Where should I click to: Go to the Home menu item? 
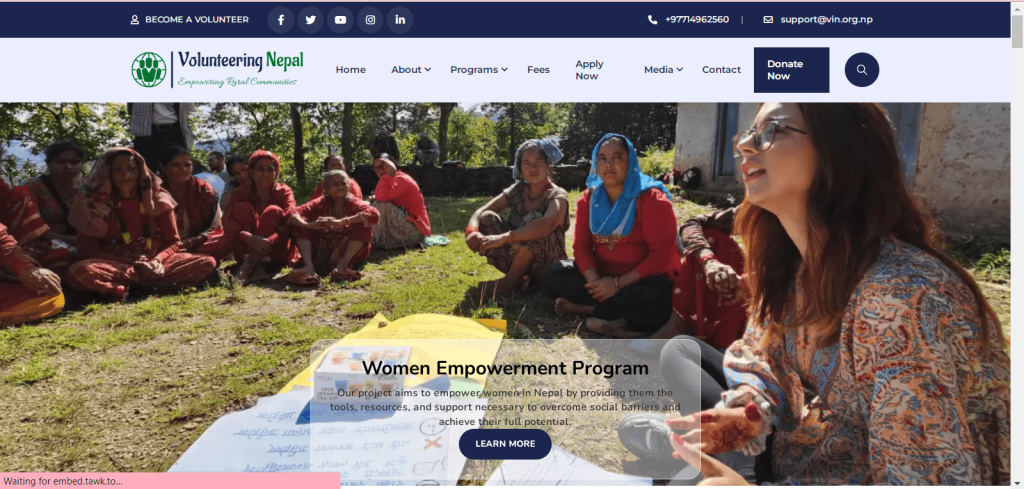tap(351, 70)
